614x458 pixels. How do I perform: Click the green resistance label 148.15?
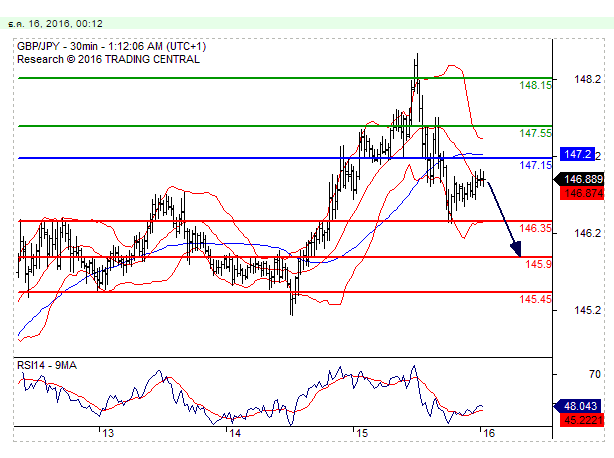535,85
